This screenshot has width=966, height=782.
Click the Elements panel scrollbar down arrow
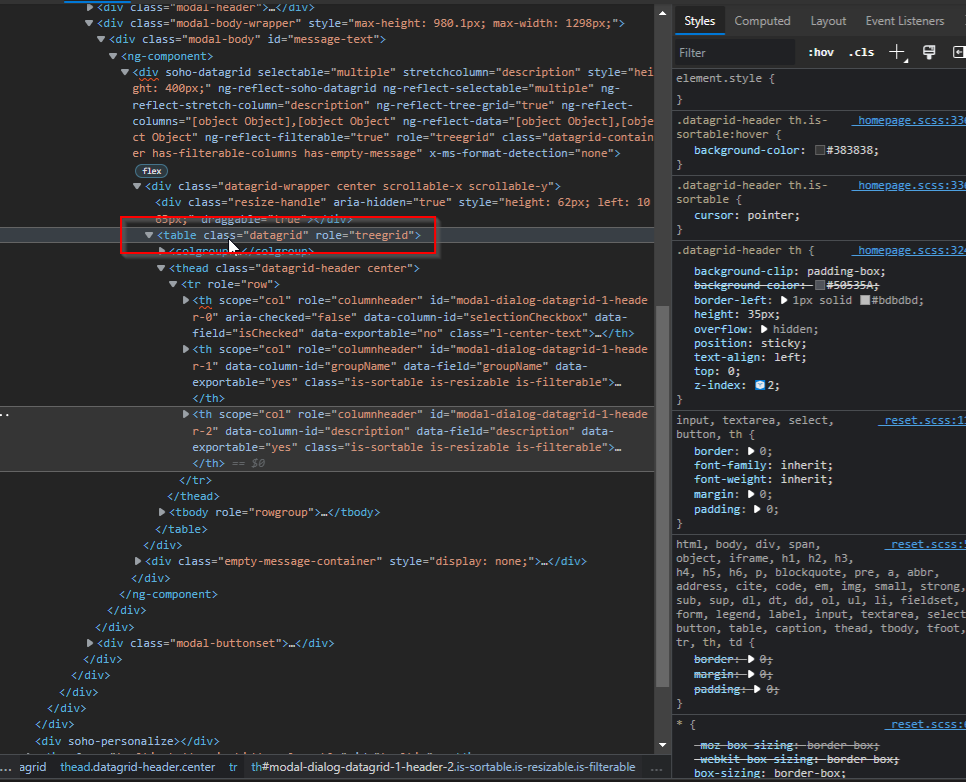[x=662, y=745]
